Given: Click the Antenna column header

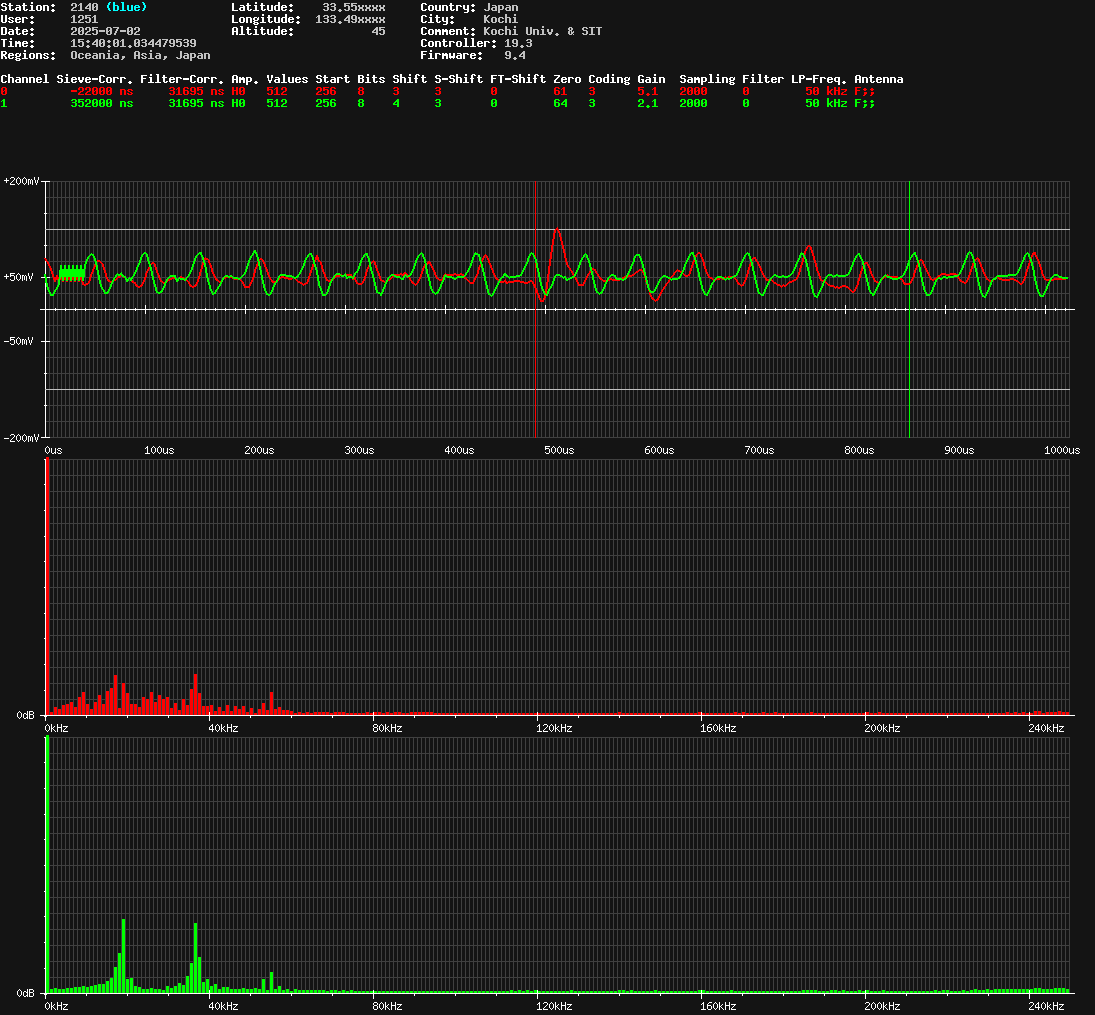Looking at the screenshot, I should point(879,79).
